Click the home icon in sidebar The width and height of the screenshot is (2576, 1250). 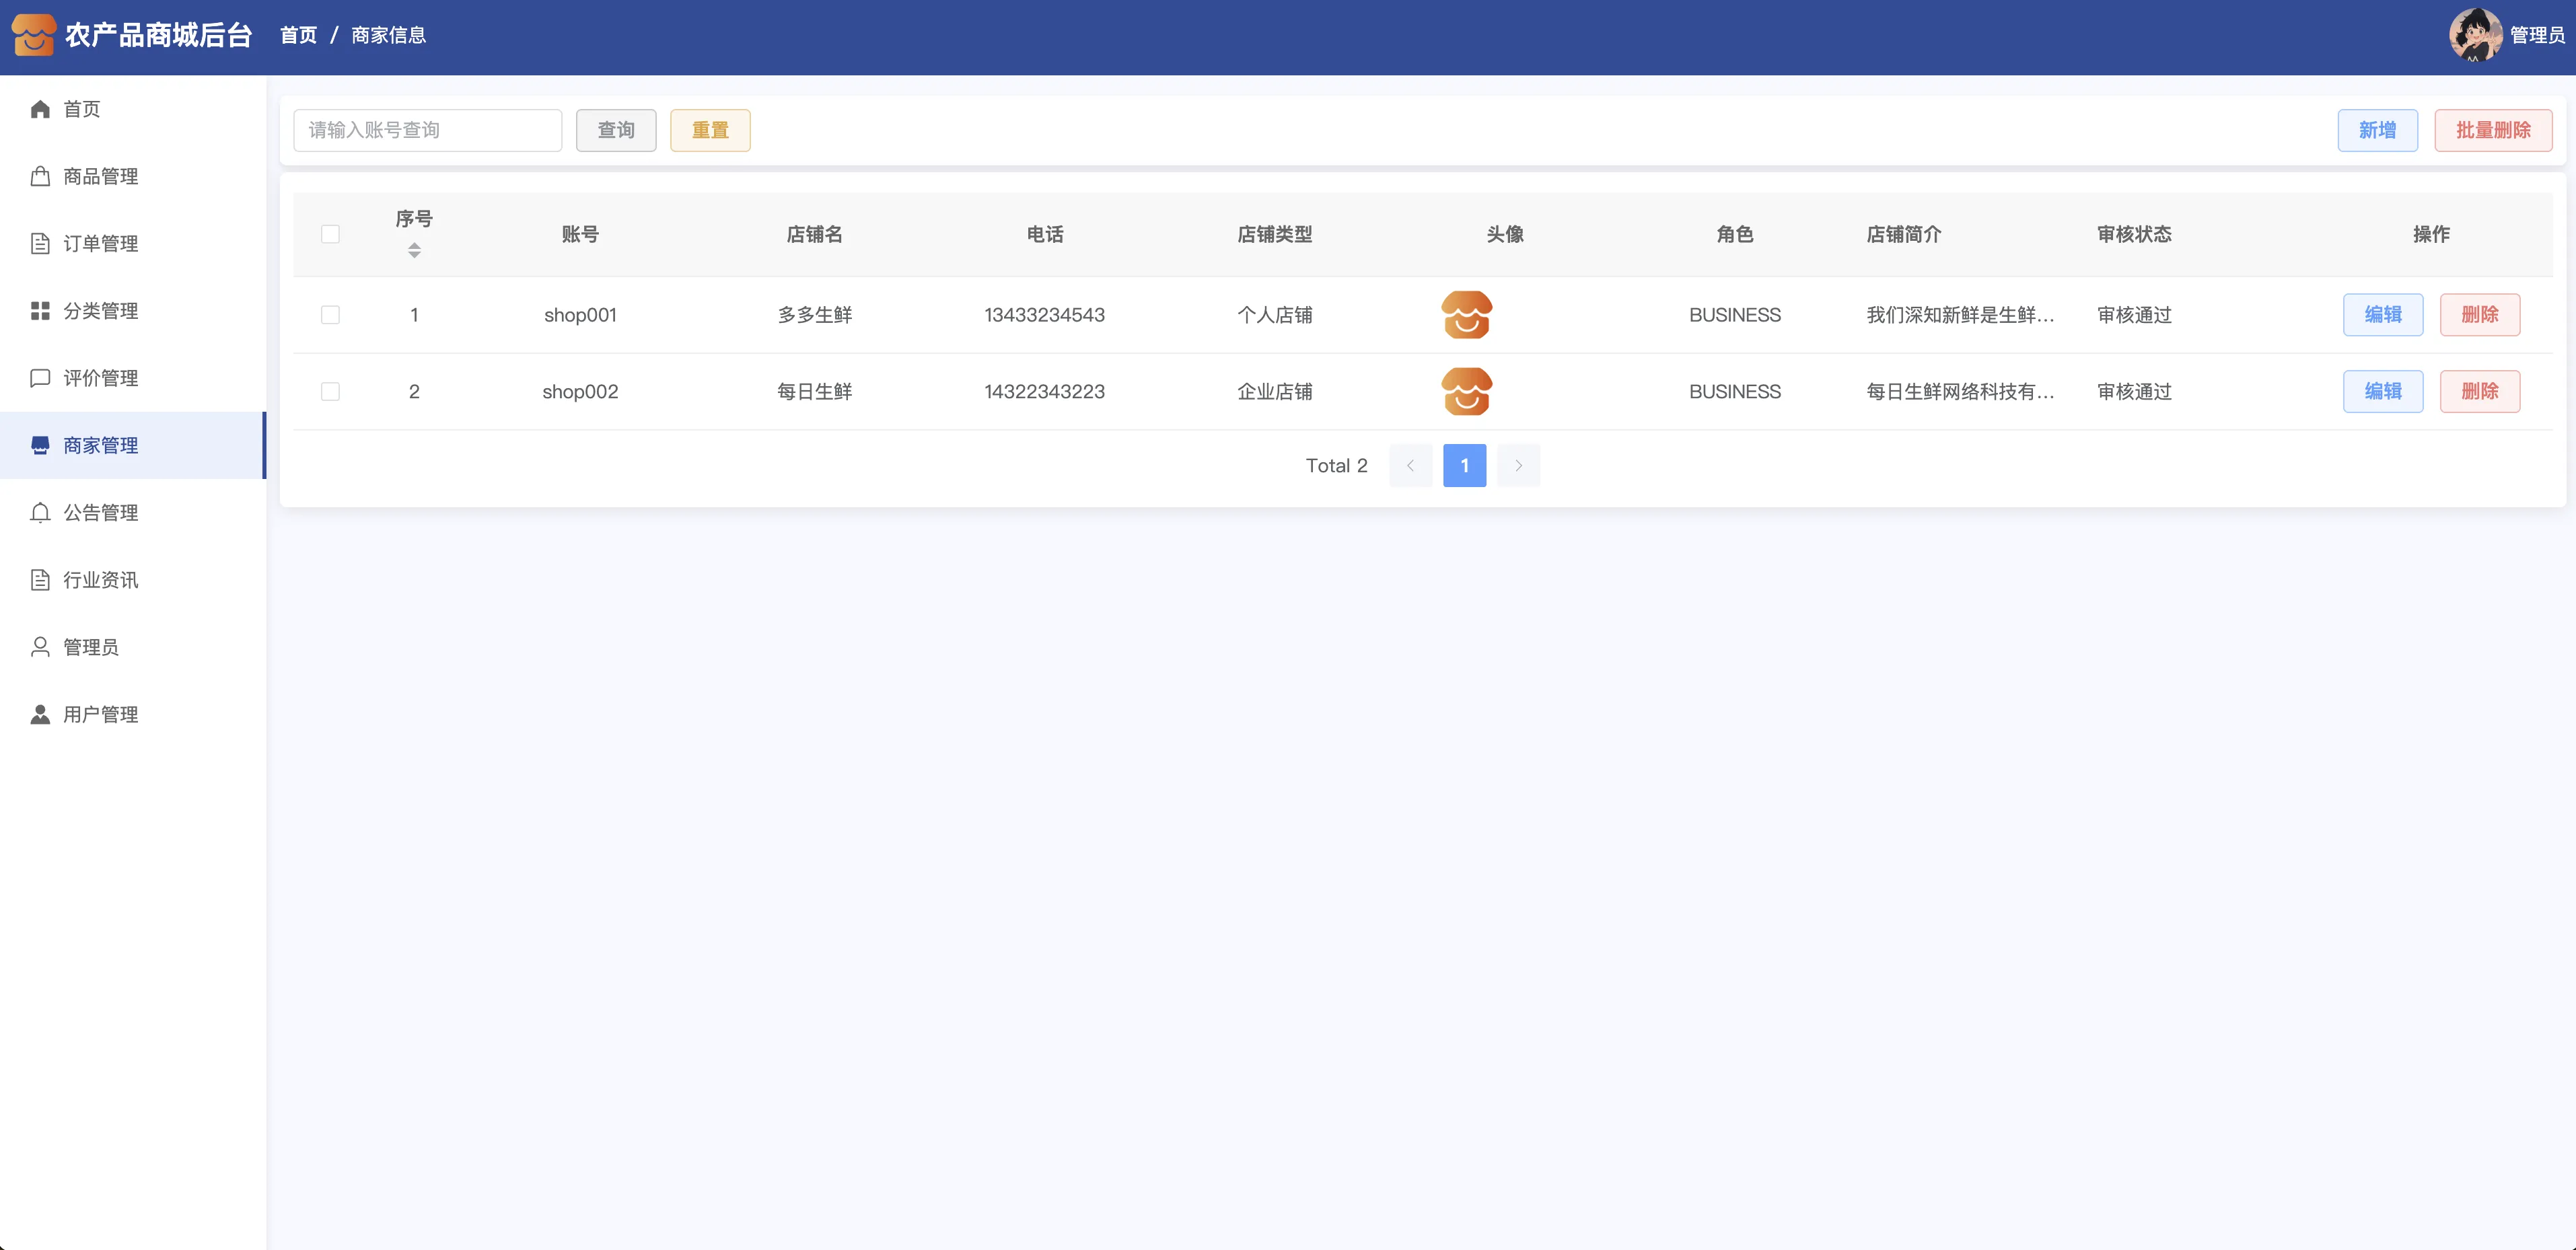point(40,109)
